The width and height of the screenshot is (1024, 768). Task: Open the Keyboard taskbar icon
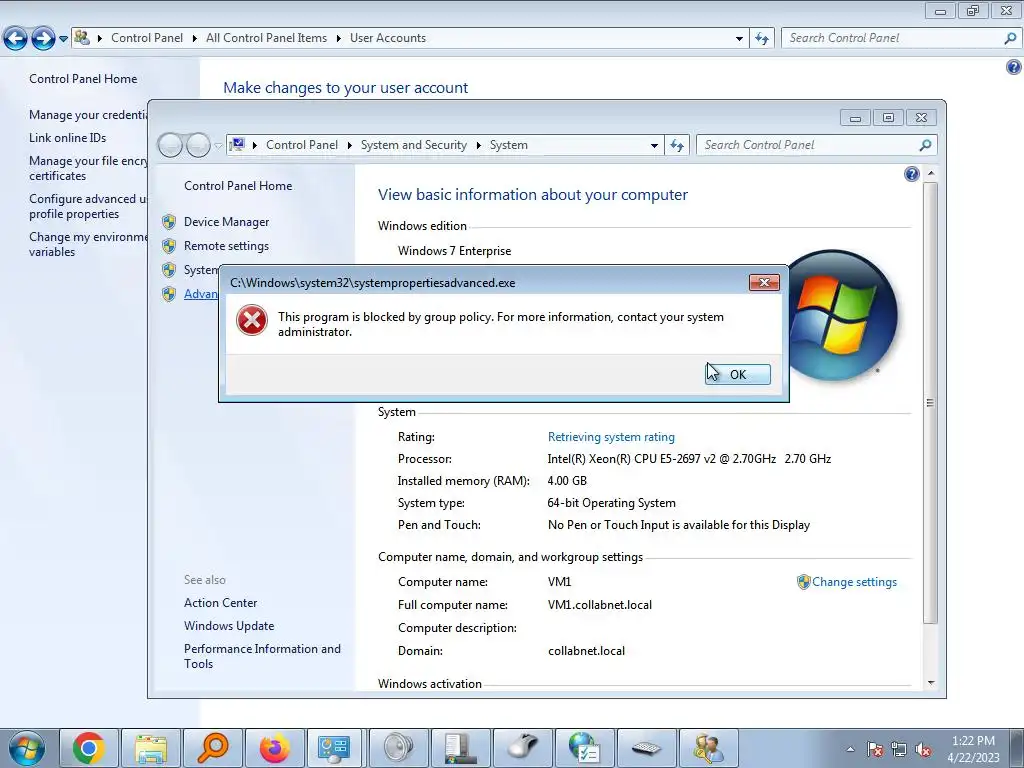point(646,748)
